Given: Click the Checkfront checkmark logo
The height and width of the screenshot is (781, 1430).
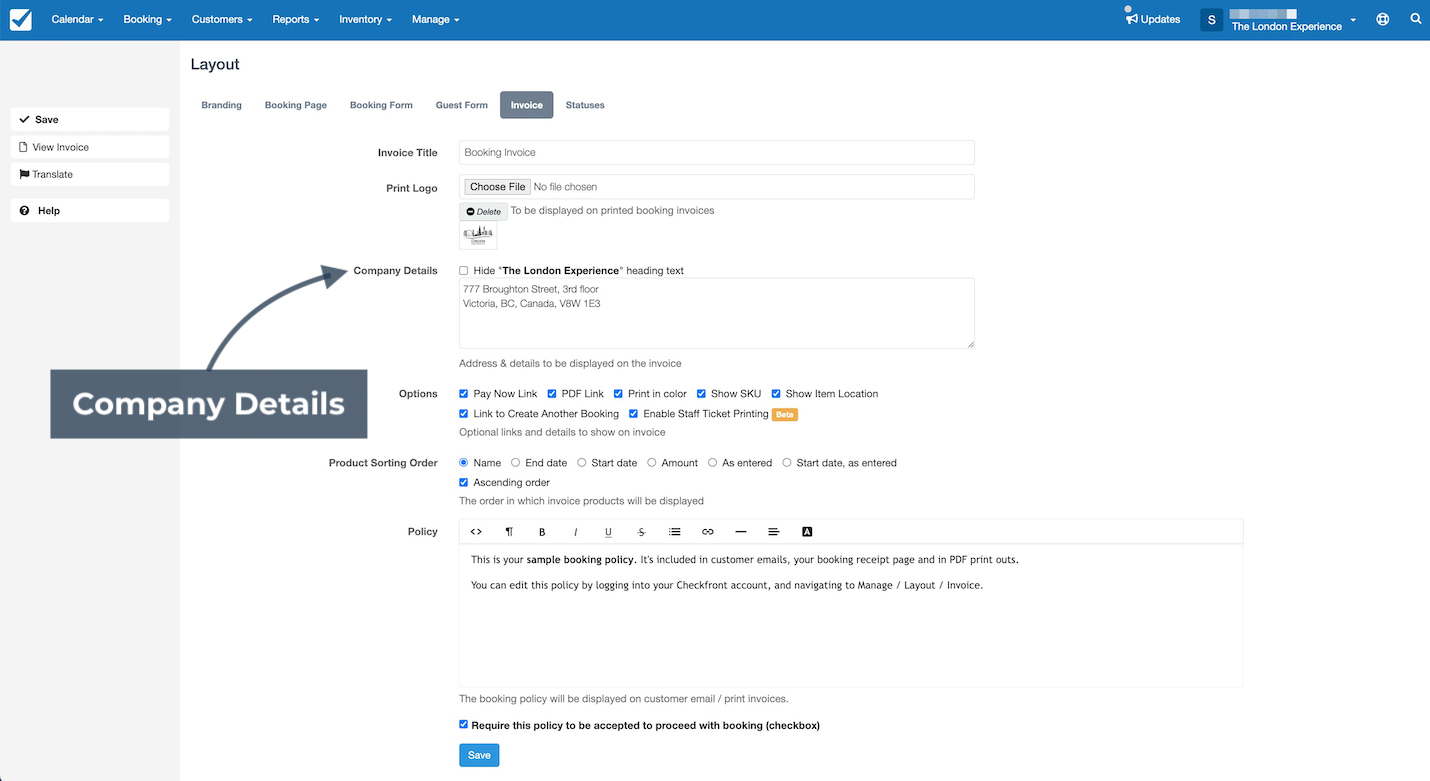Looking at the screenshot, I should tap(20, 19).
